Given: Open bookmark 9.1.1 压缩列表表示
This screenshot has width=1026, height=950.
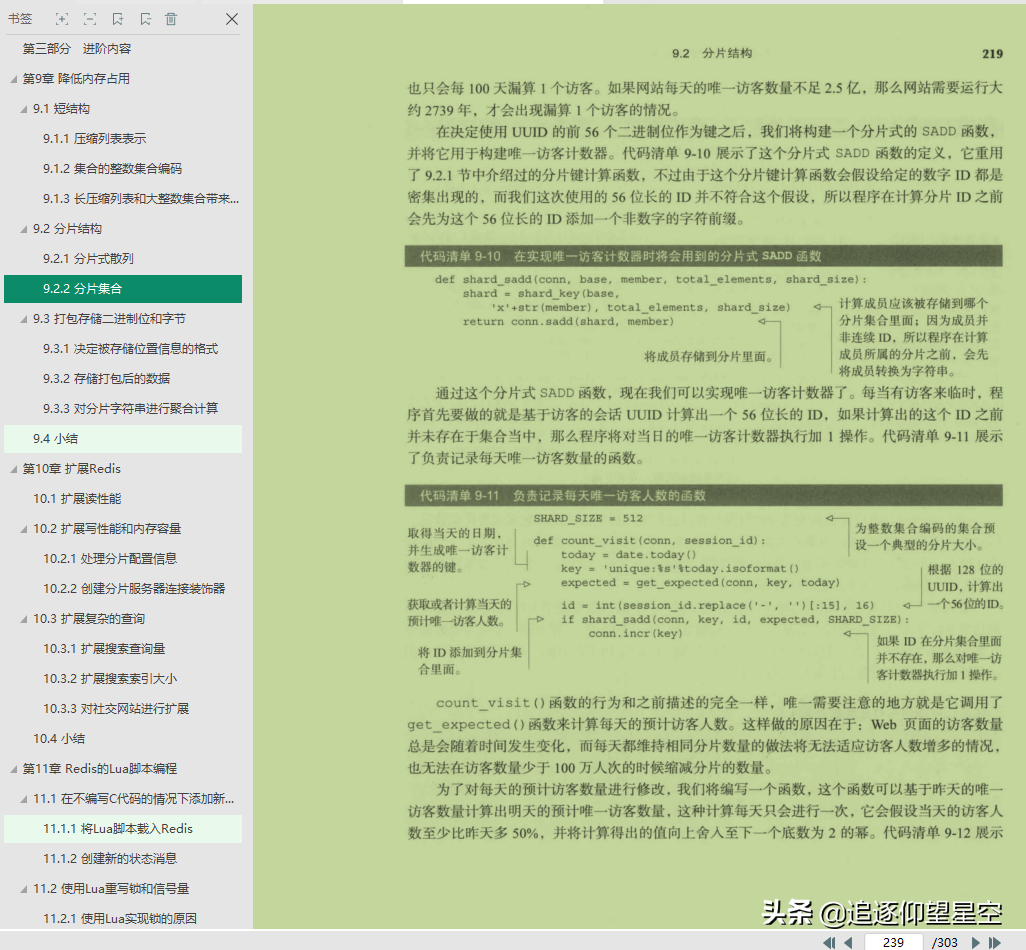Looking at the screenshot, I should [x=95, y=139].
